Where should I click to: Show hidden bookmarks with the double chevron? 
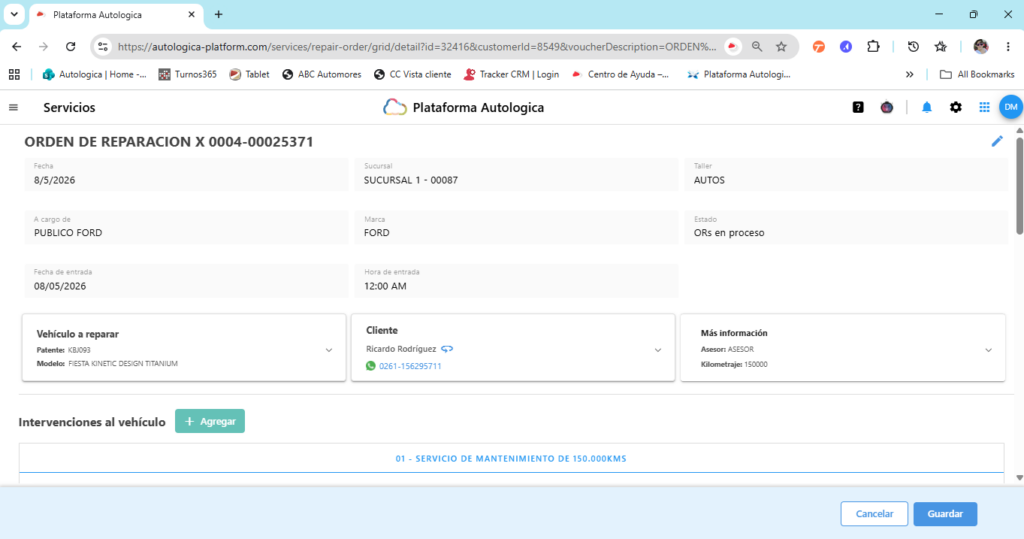(x=909, y=74)
